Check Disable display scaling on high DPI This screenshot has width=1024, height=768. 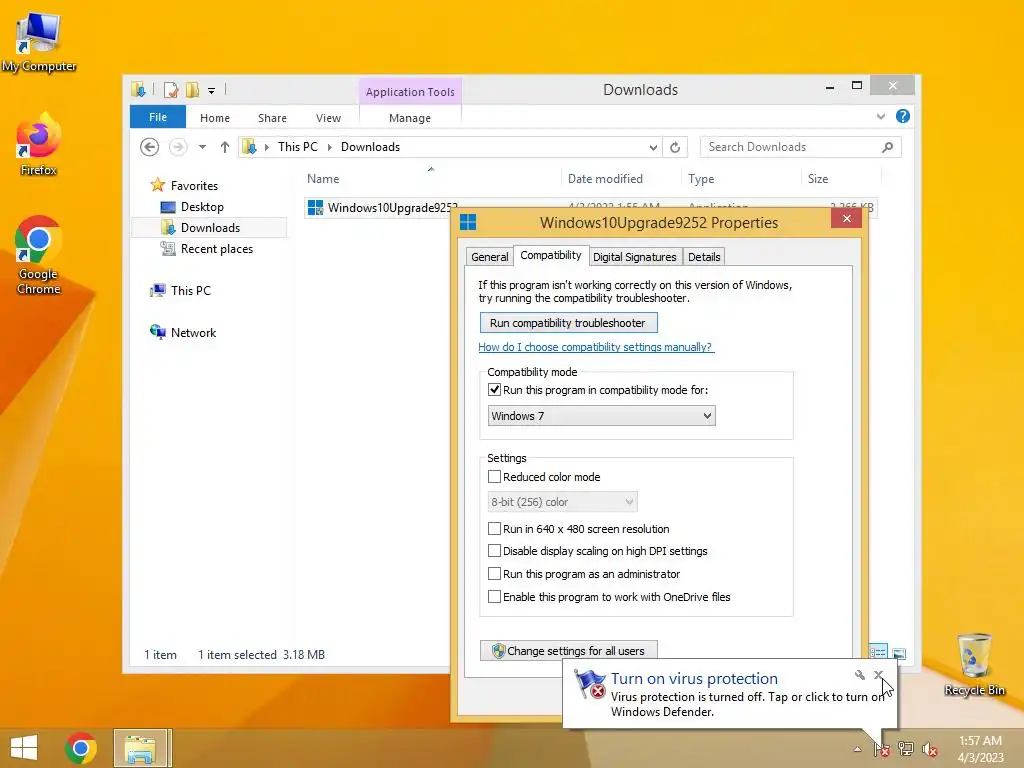(x=494, y=551)
